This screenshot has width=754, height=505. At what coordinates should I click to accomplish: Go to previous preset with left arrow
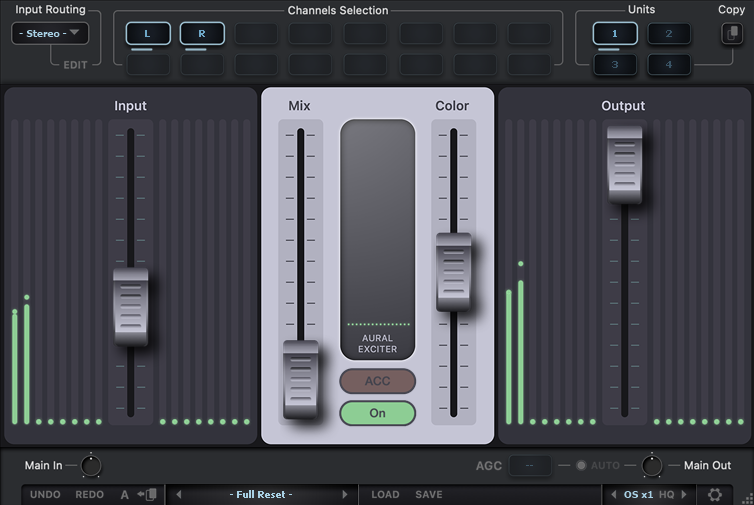coord(179,494)
